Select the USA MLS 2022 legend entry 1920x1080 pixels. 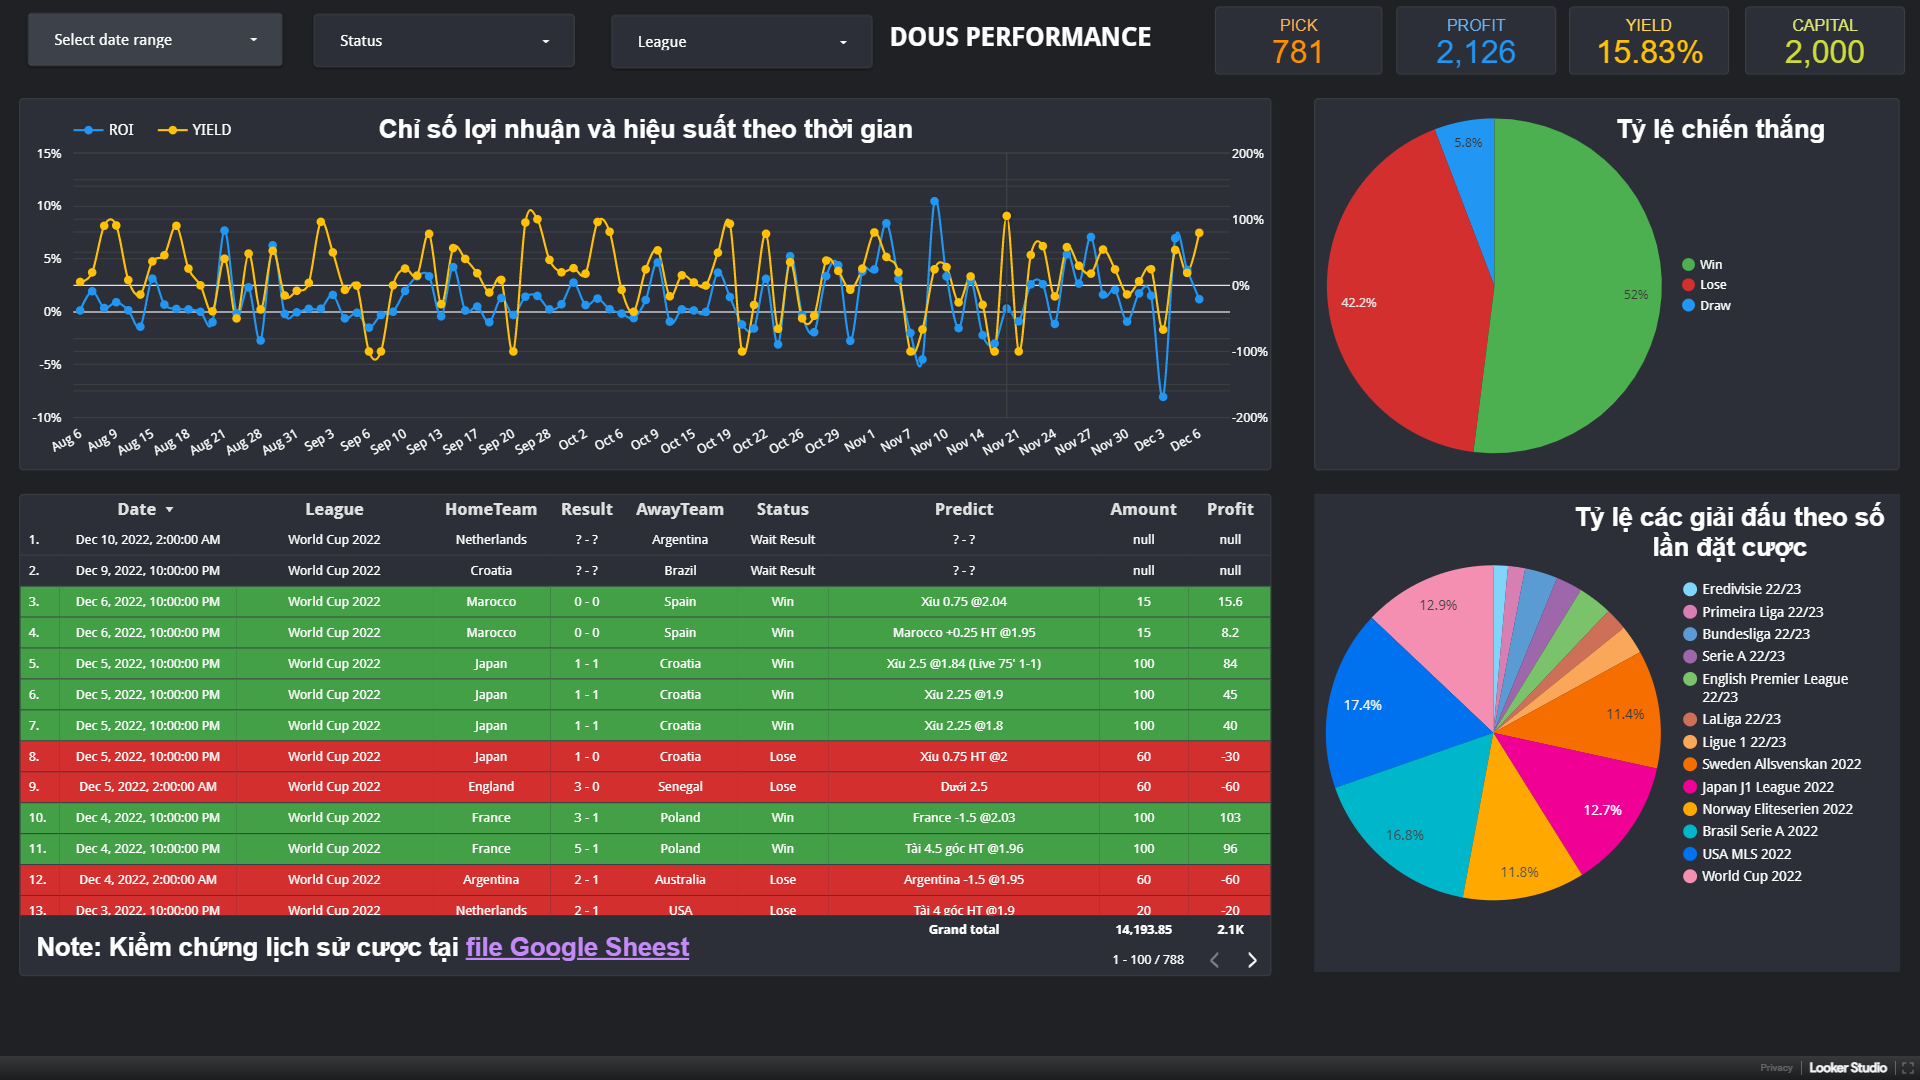1746,854
